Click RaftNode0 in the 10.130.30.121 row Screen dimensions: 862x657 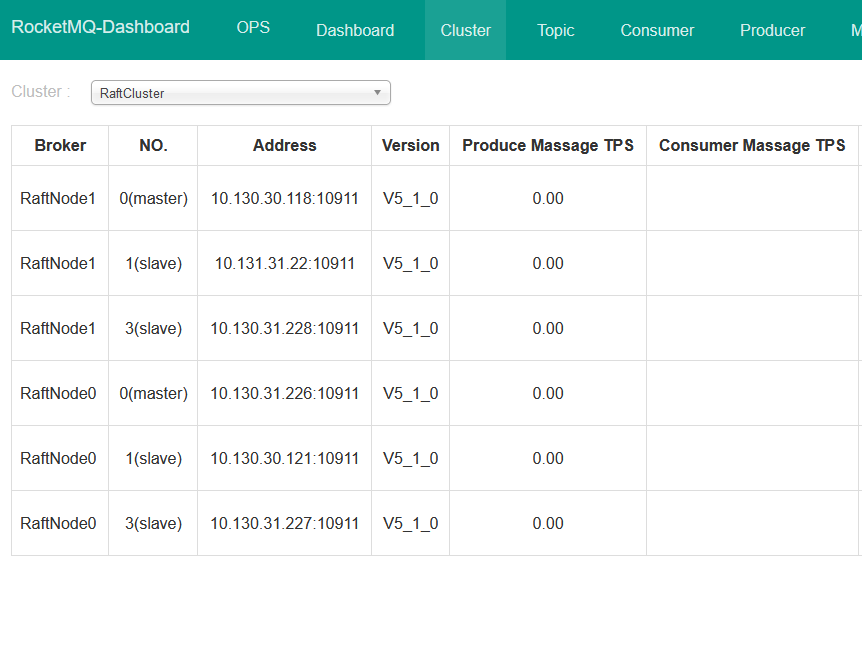tap(58, 458)
